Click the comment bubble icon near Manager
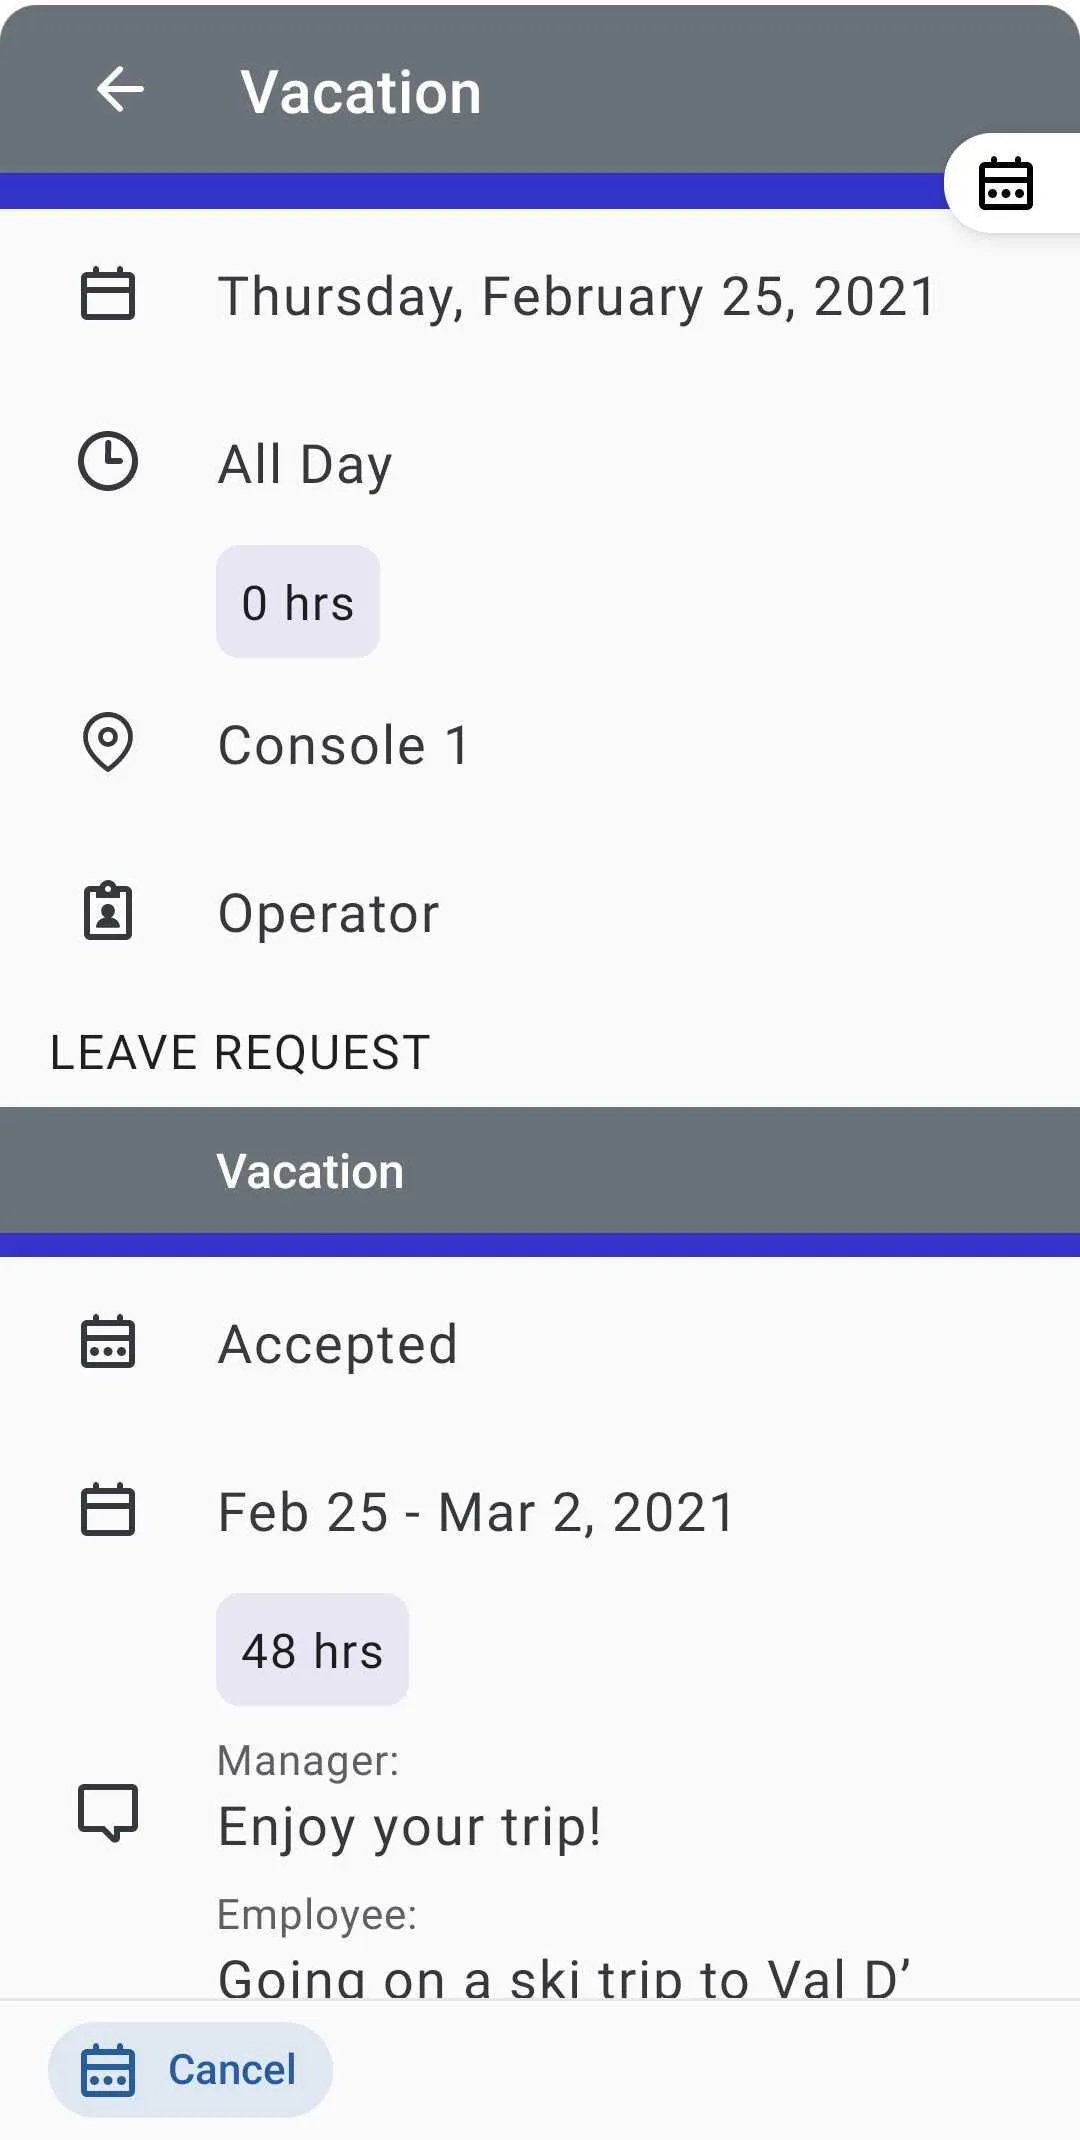Image resolution: width=1080 pixels, height=2140 pixels. tap(108, 1812)
